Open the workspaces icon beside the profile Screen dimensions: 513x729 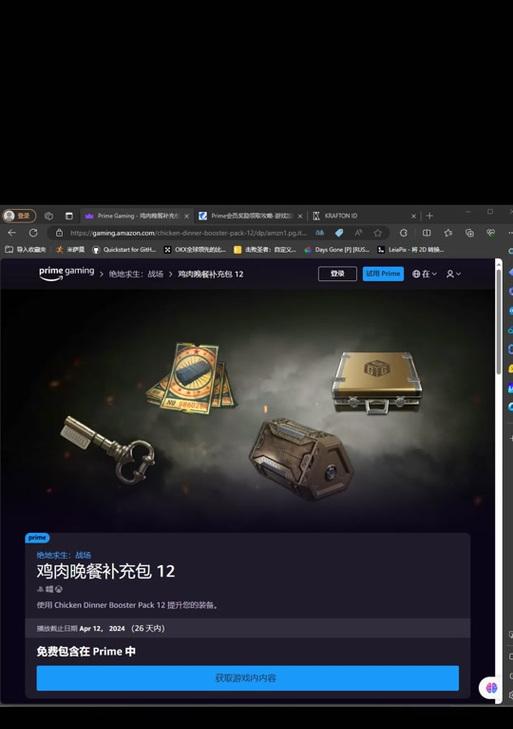(x=48, y=216)
